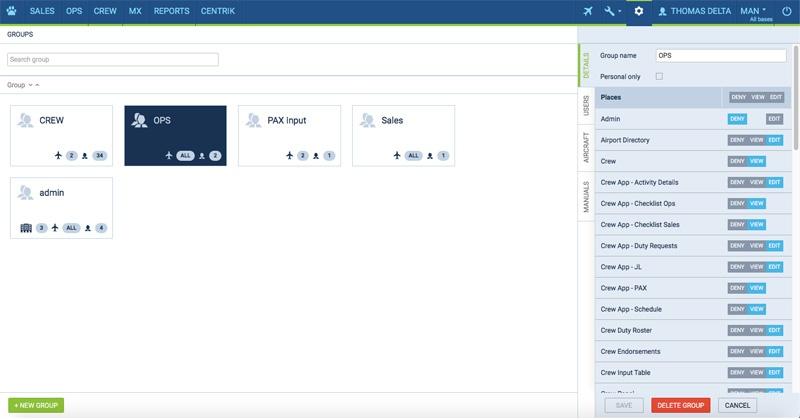The width and height of the screenshot is (800, 420).
Task: Open the REPORTS menu
Action: [x=171, y=11]
